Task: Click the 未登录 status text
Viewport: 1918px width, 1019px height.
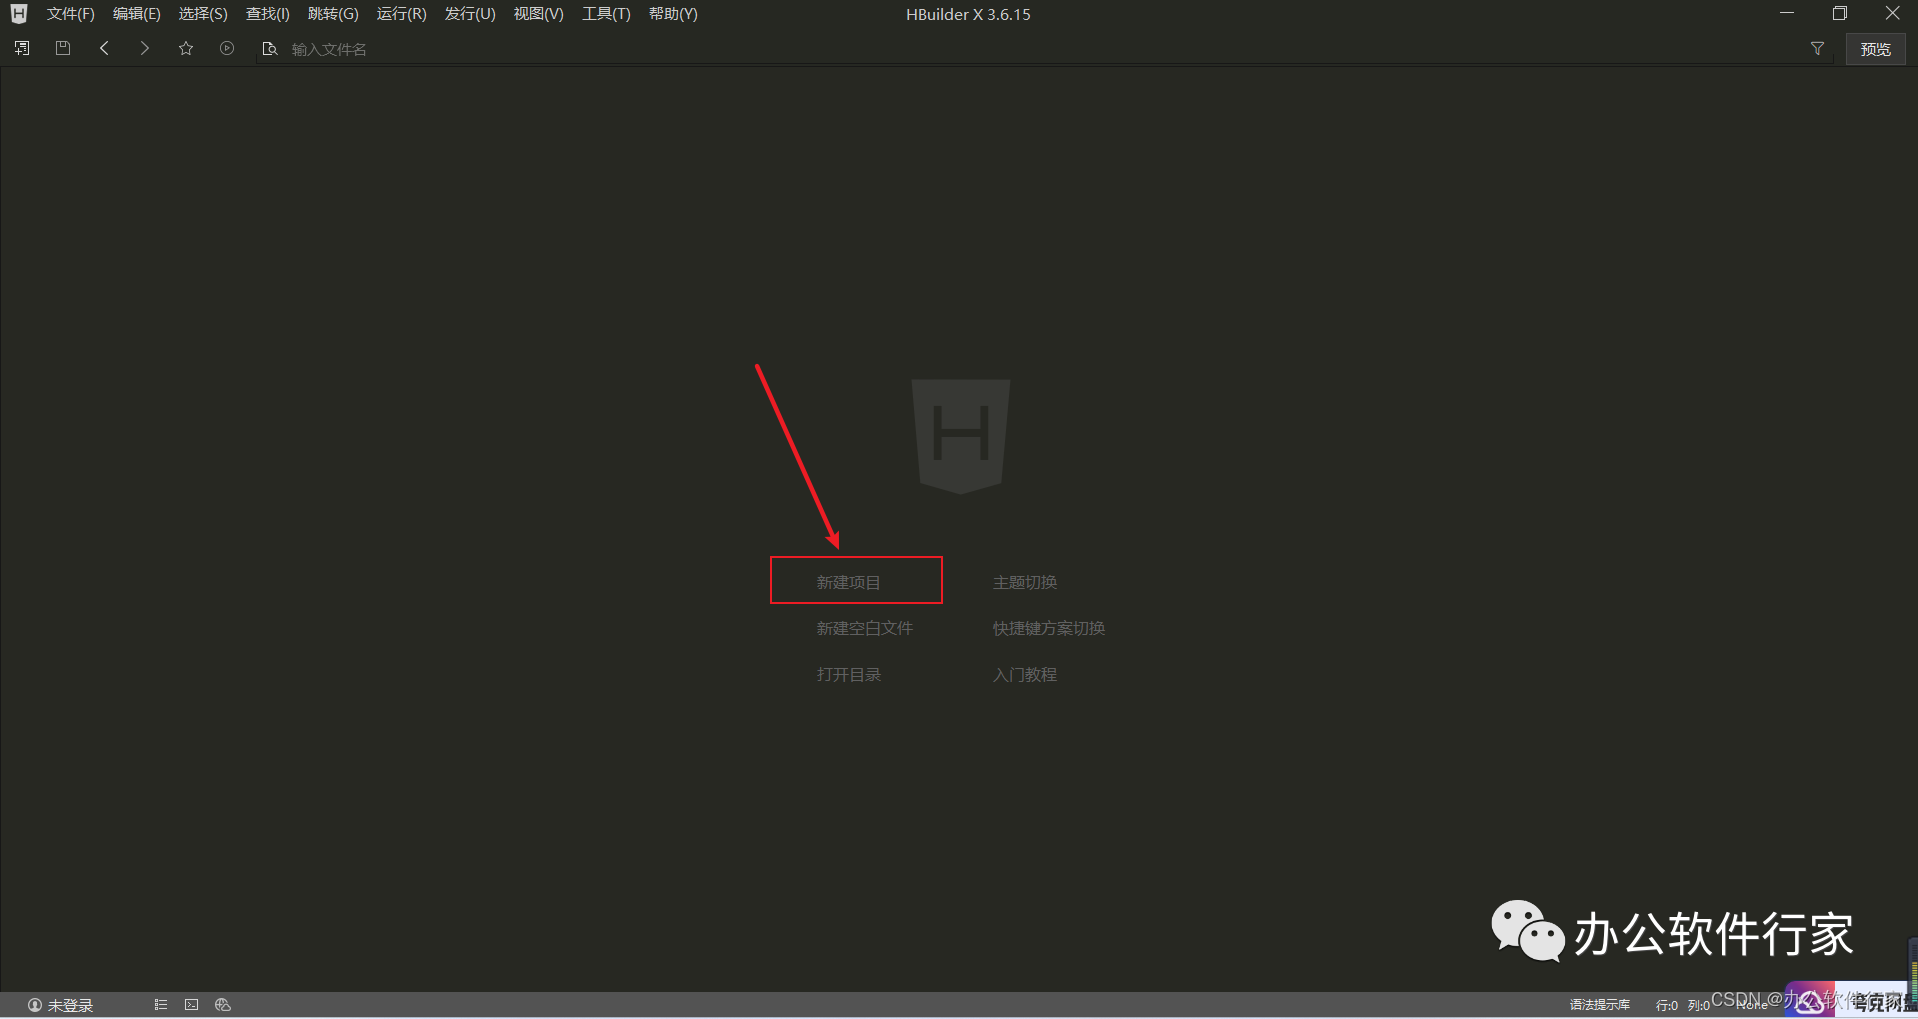Action: click(70, 1005)
